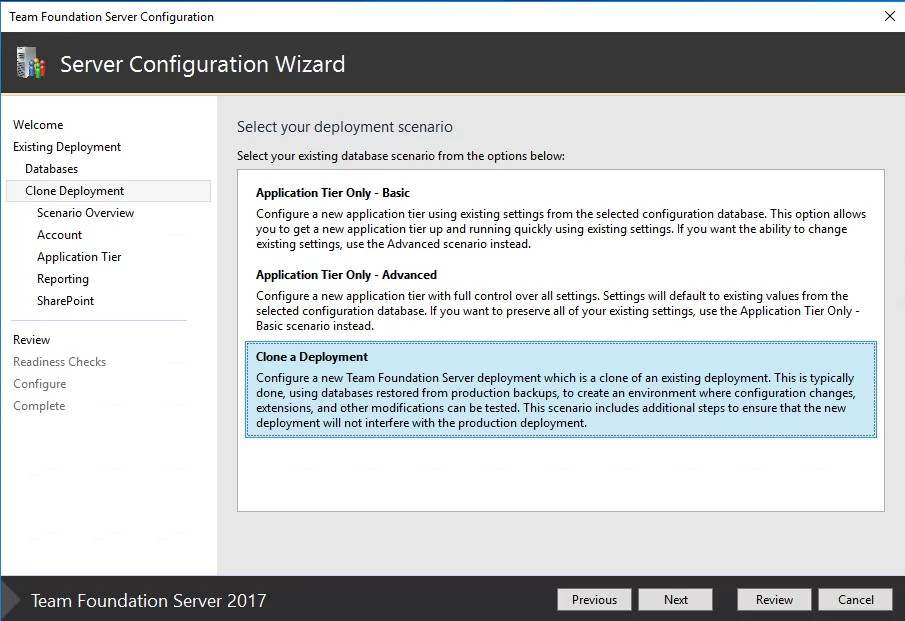The image size is (905, 621).
Task: Close the Team Foundation Server Configuration window
Action: click(889, 16)
